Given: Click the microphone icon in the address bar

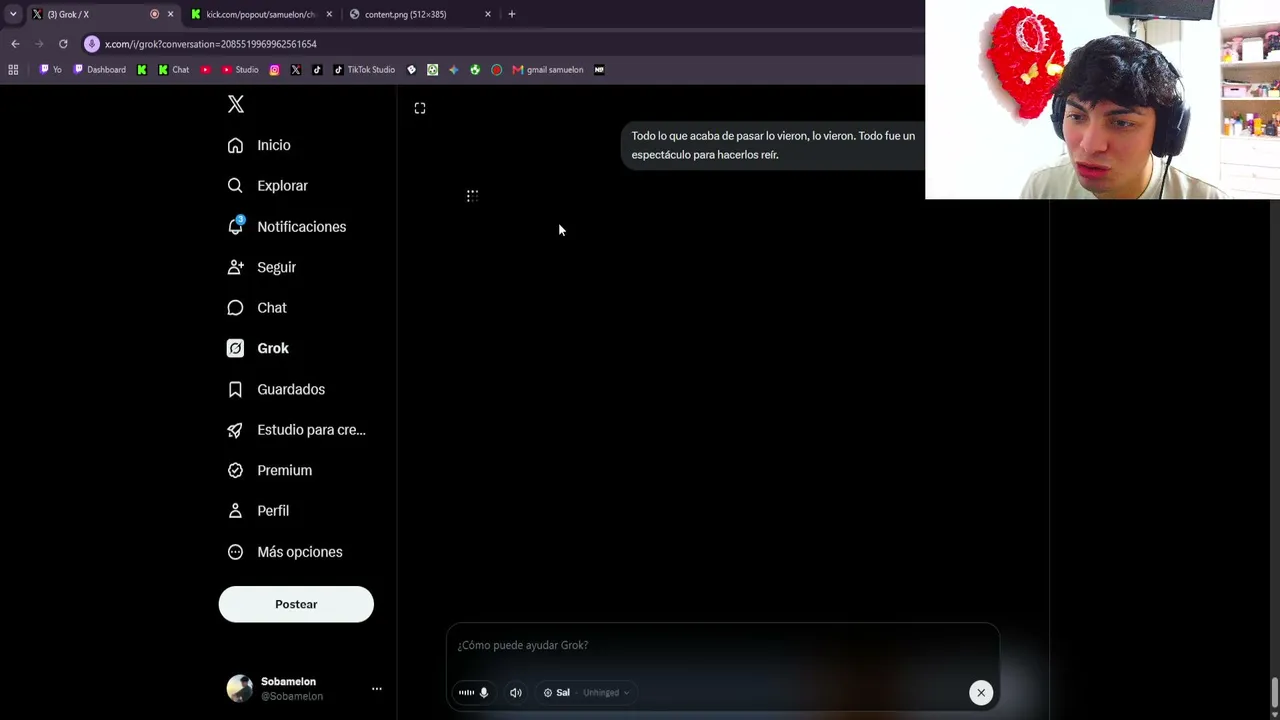Looking at the screenshot, I should pyautogui.click(x=92, y=44).
